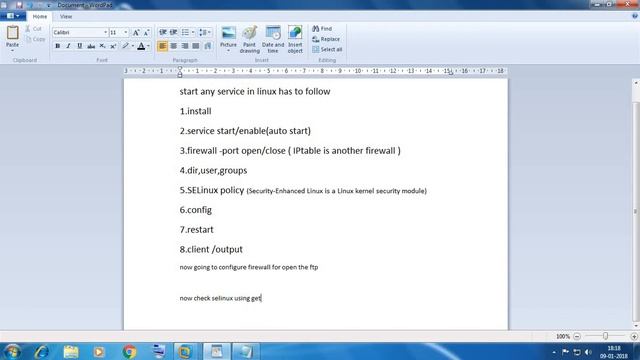640x360 pixels.
Task: Switch to the Home tab
Action: [x=40, y=17]
